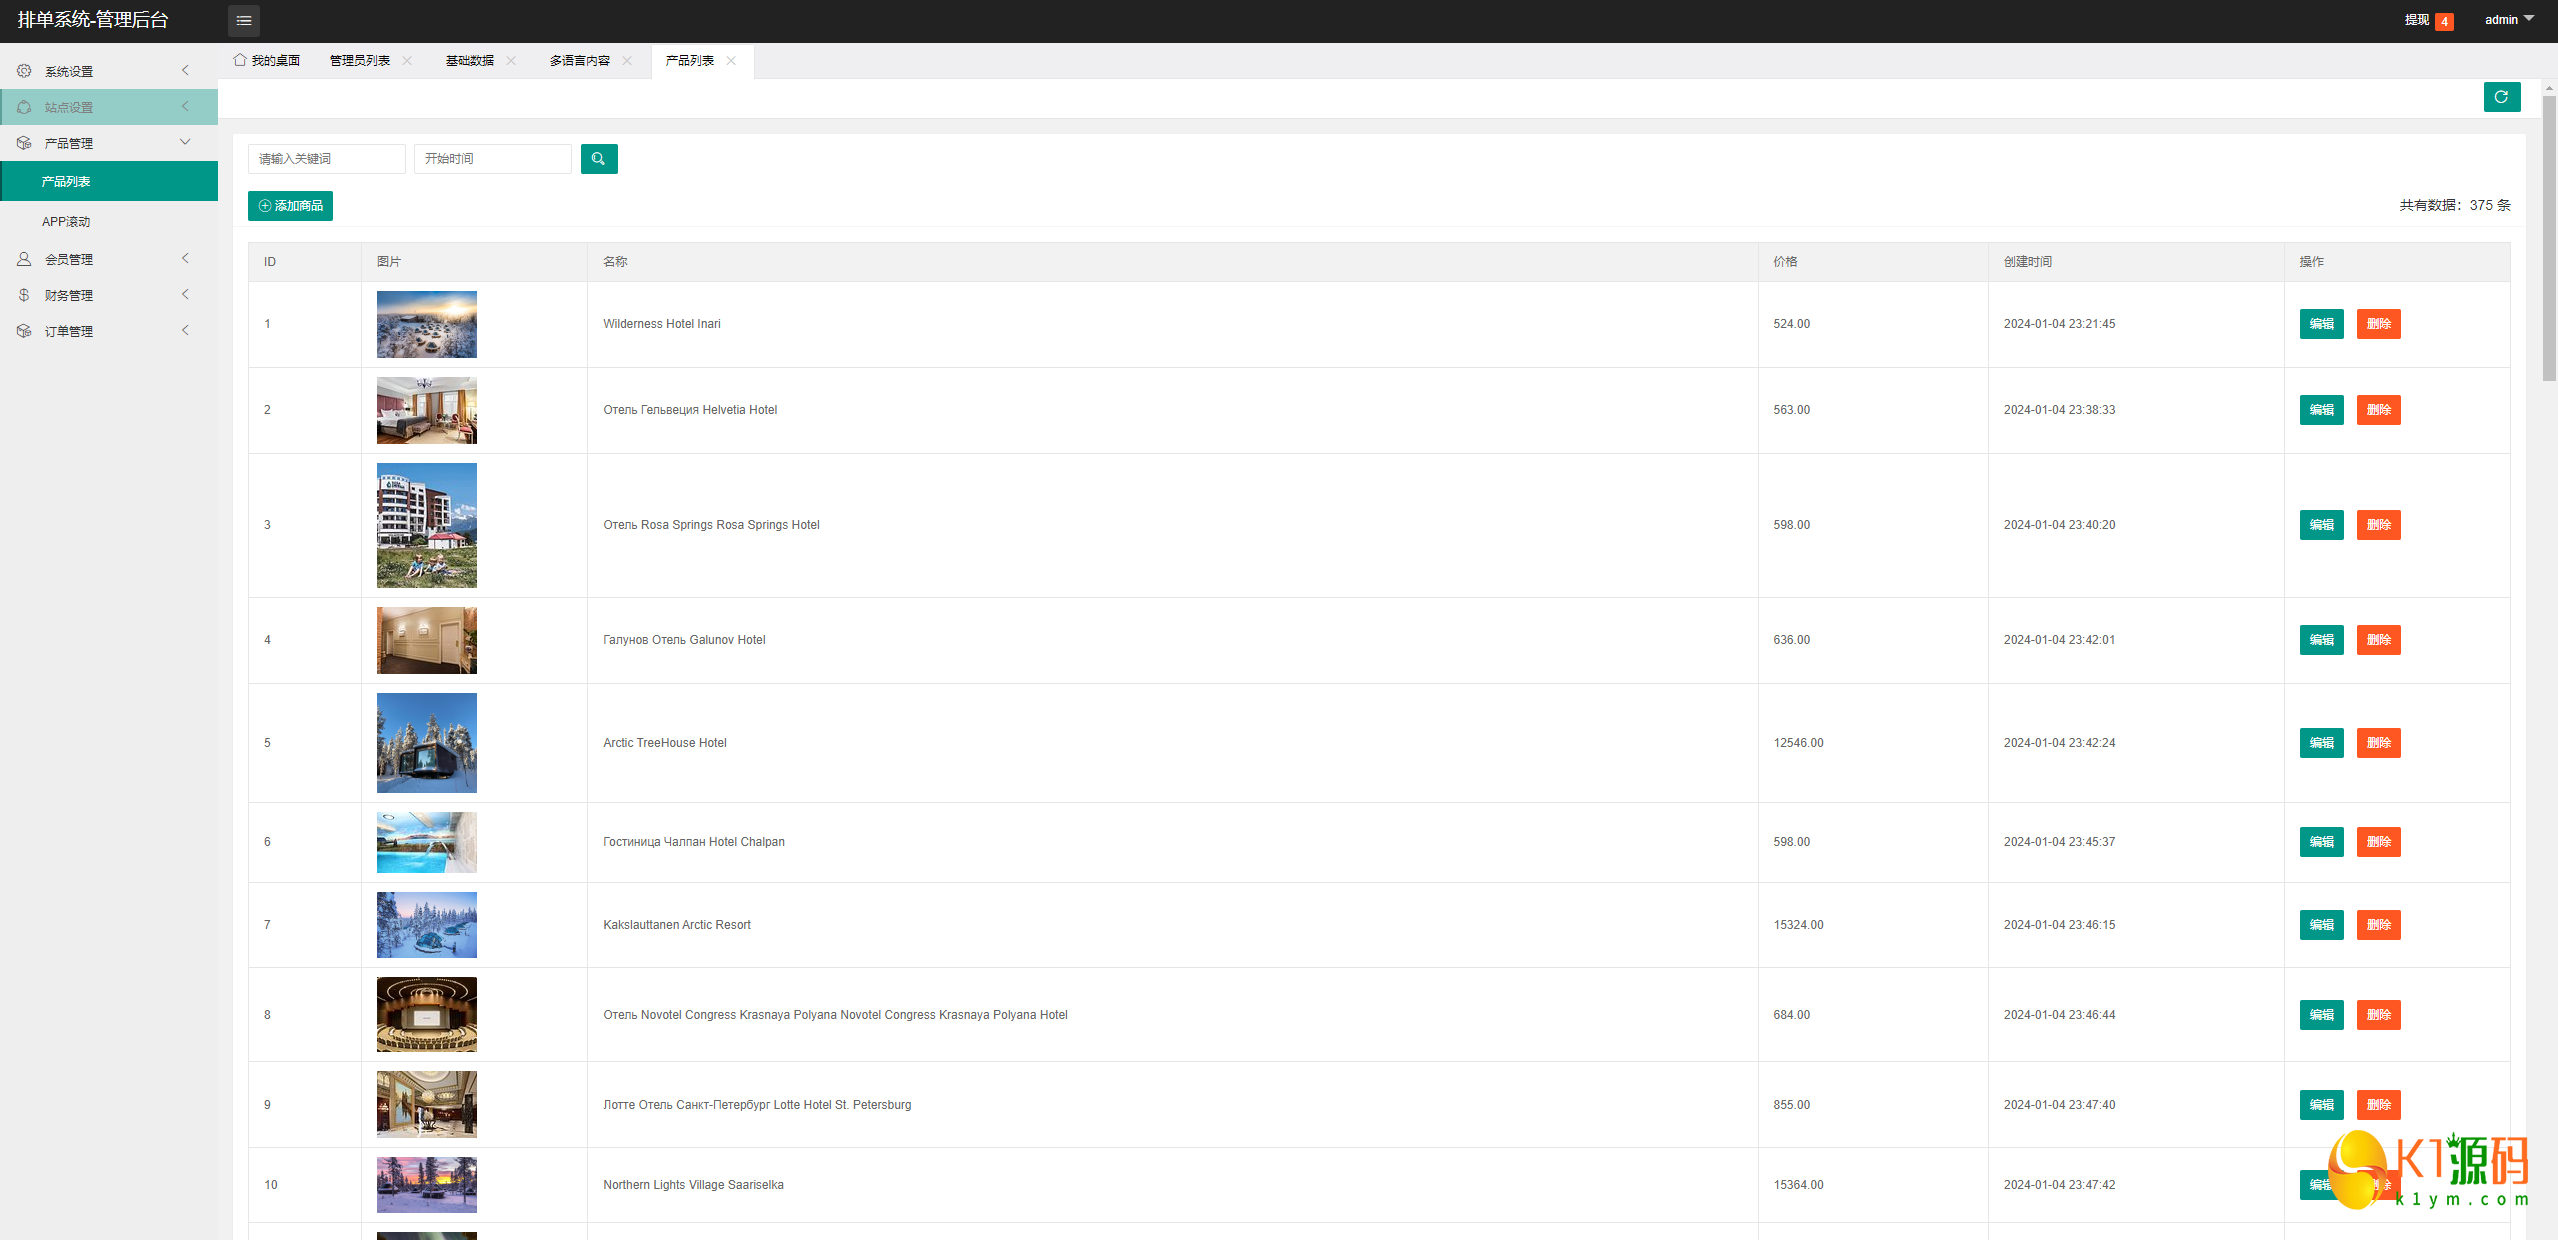Click the keyword search input field
This screenshot has height=1240, width=2558.
326,159
